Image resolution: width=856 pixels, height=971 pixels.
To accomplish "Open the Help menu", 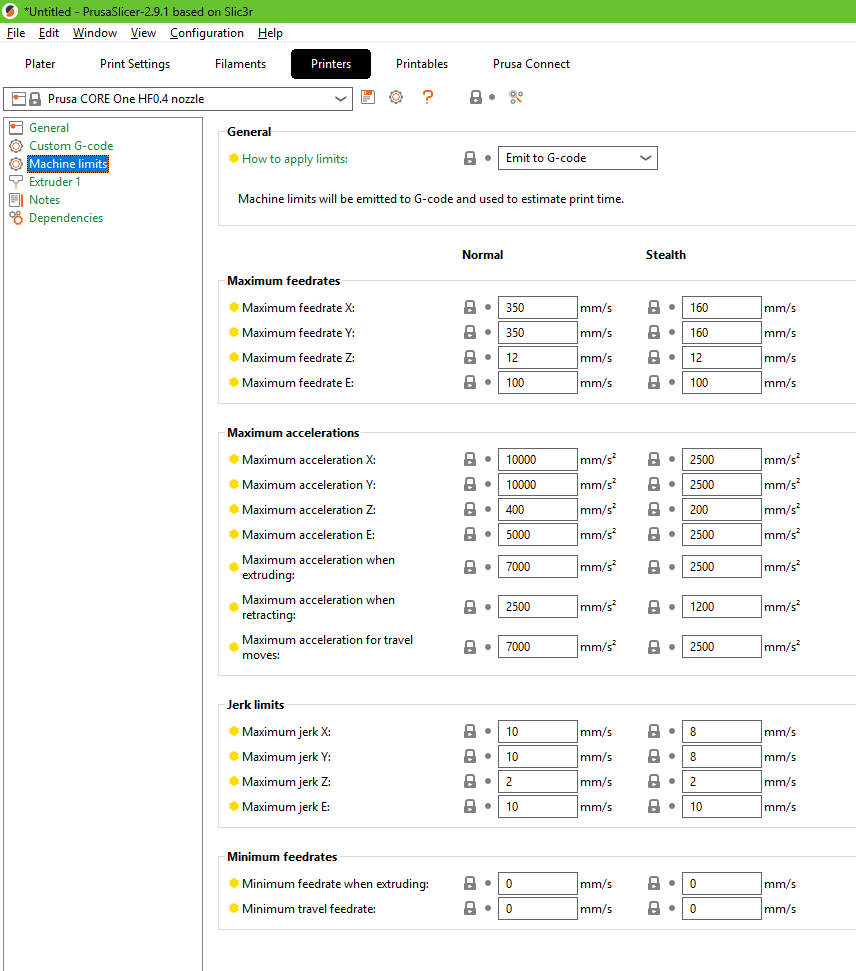I will 270,33.
